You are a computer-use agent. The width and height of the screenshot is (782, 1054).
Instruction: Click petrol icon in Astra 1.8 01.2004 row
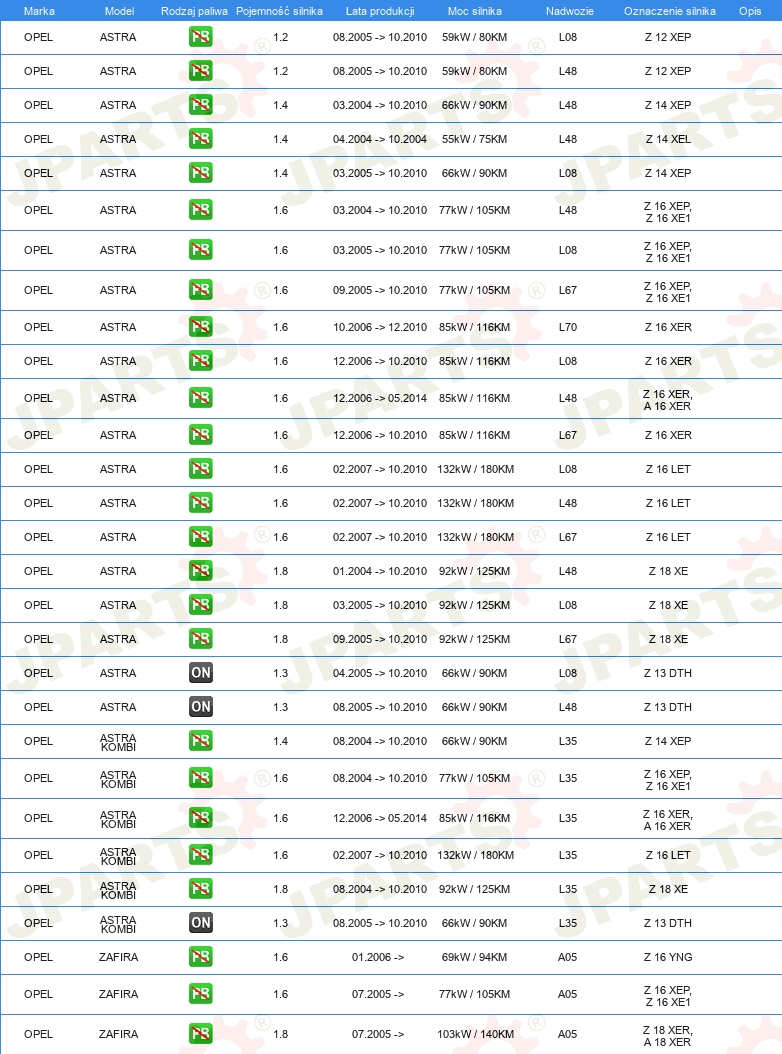coord(200,571)
